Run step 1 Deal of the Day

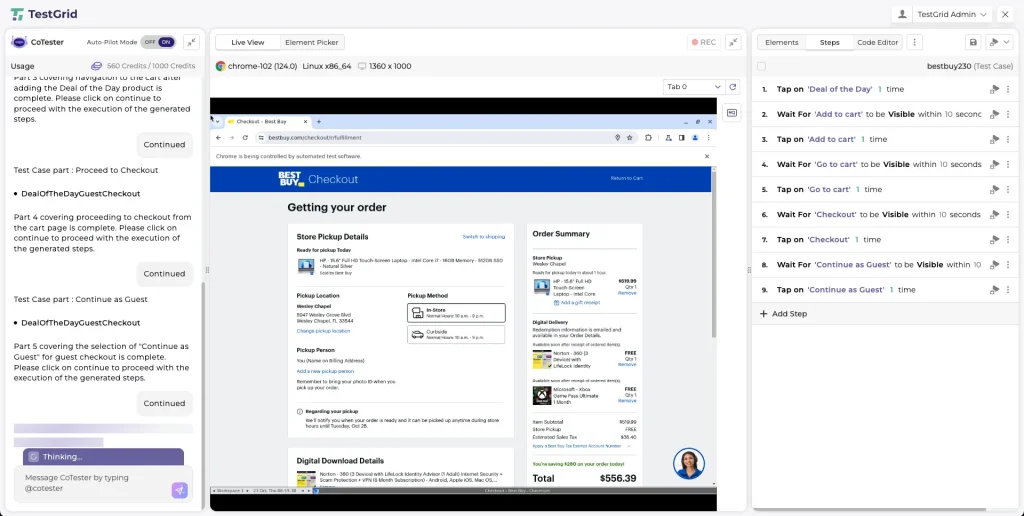click(995, 89)
